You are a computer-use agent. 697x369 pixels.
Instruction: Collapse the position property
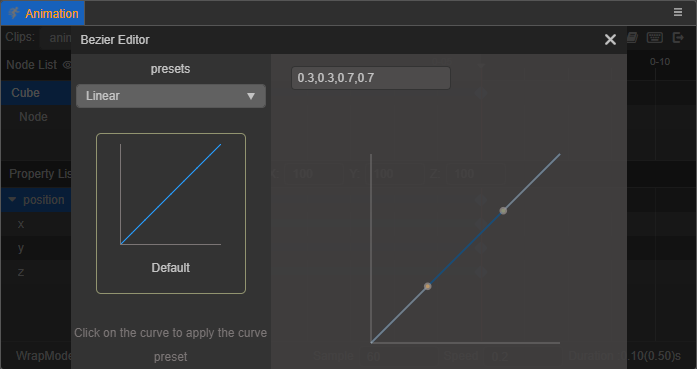(x=12, y=200)
